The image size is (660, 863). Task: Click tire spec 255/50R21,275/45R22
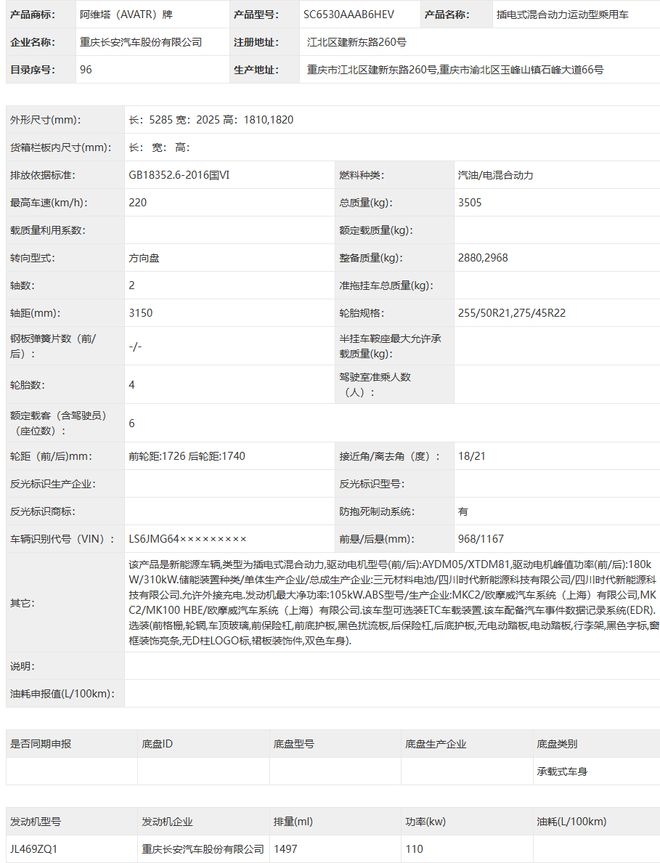[x=511, y=313]
